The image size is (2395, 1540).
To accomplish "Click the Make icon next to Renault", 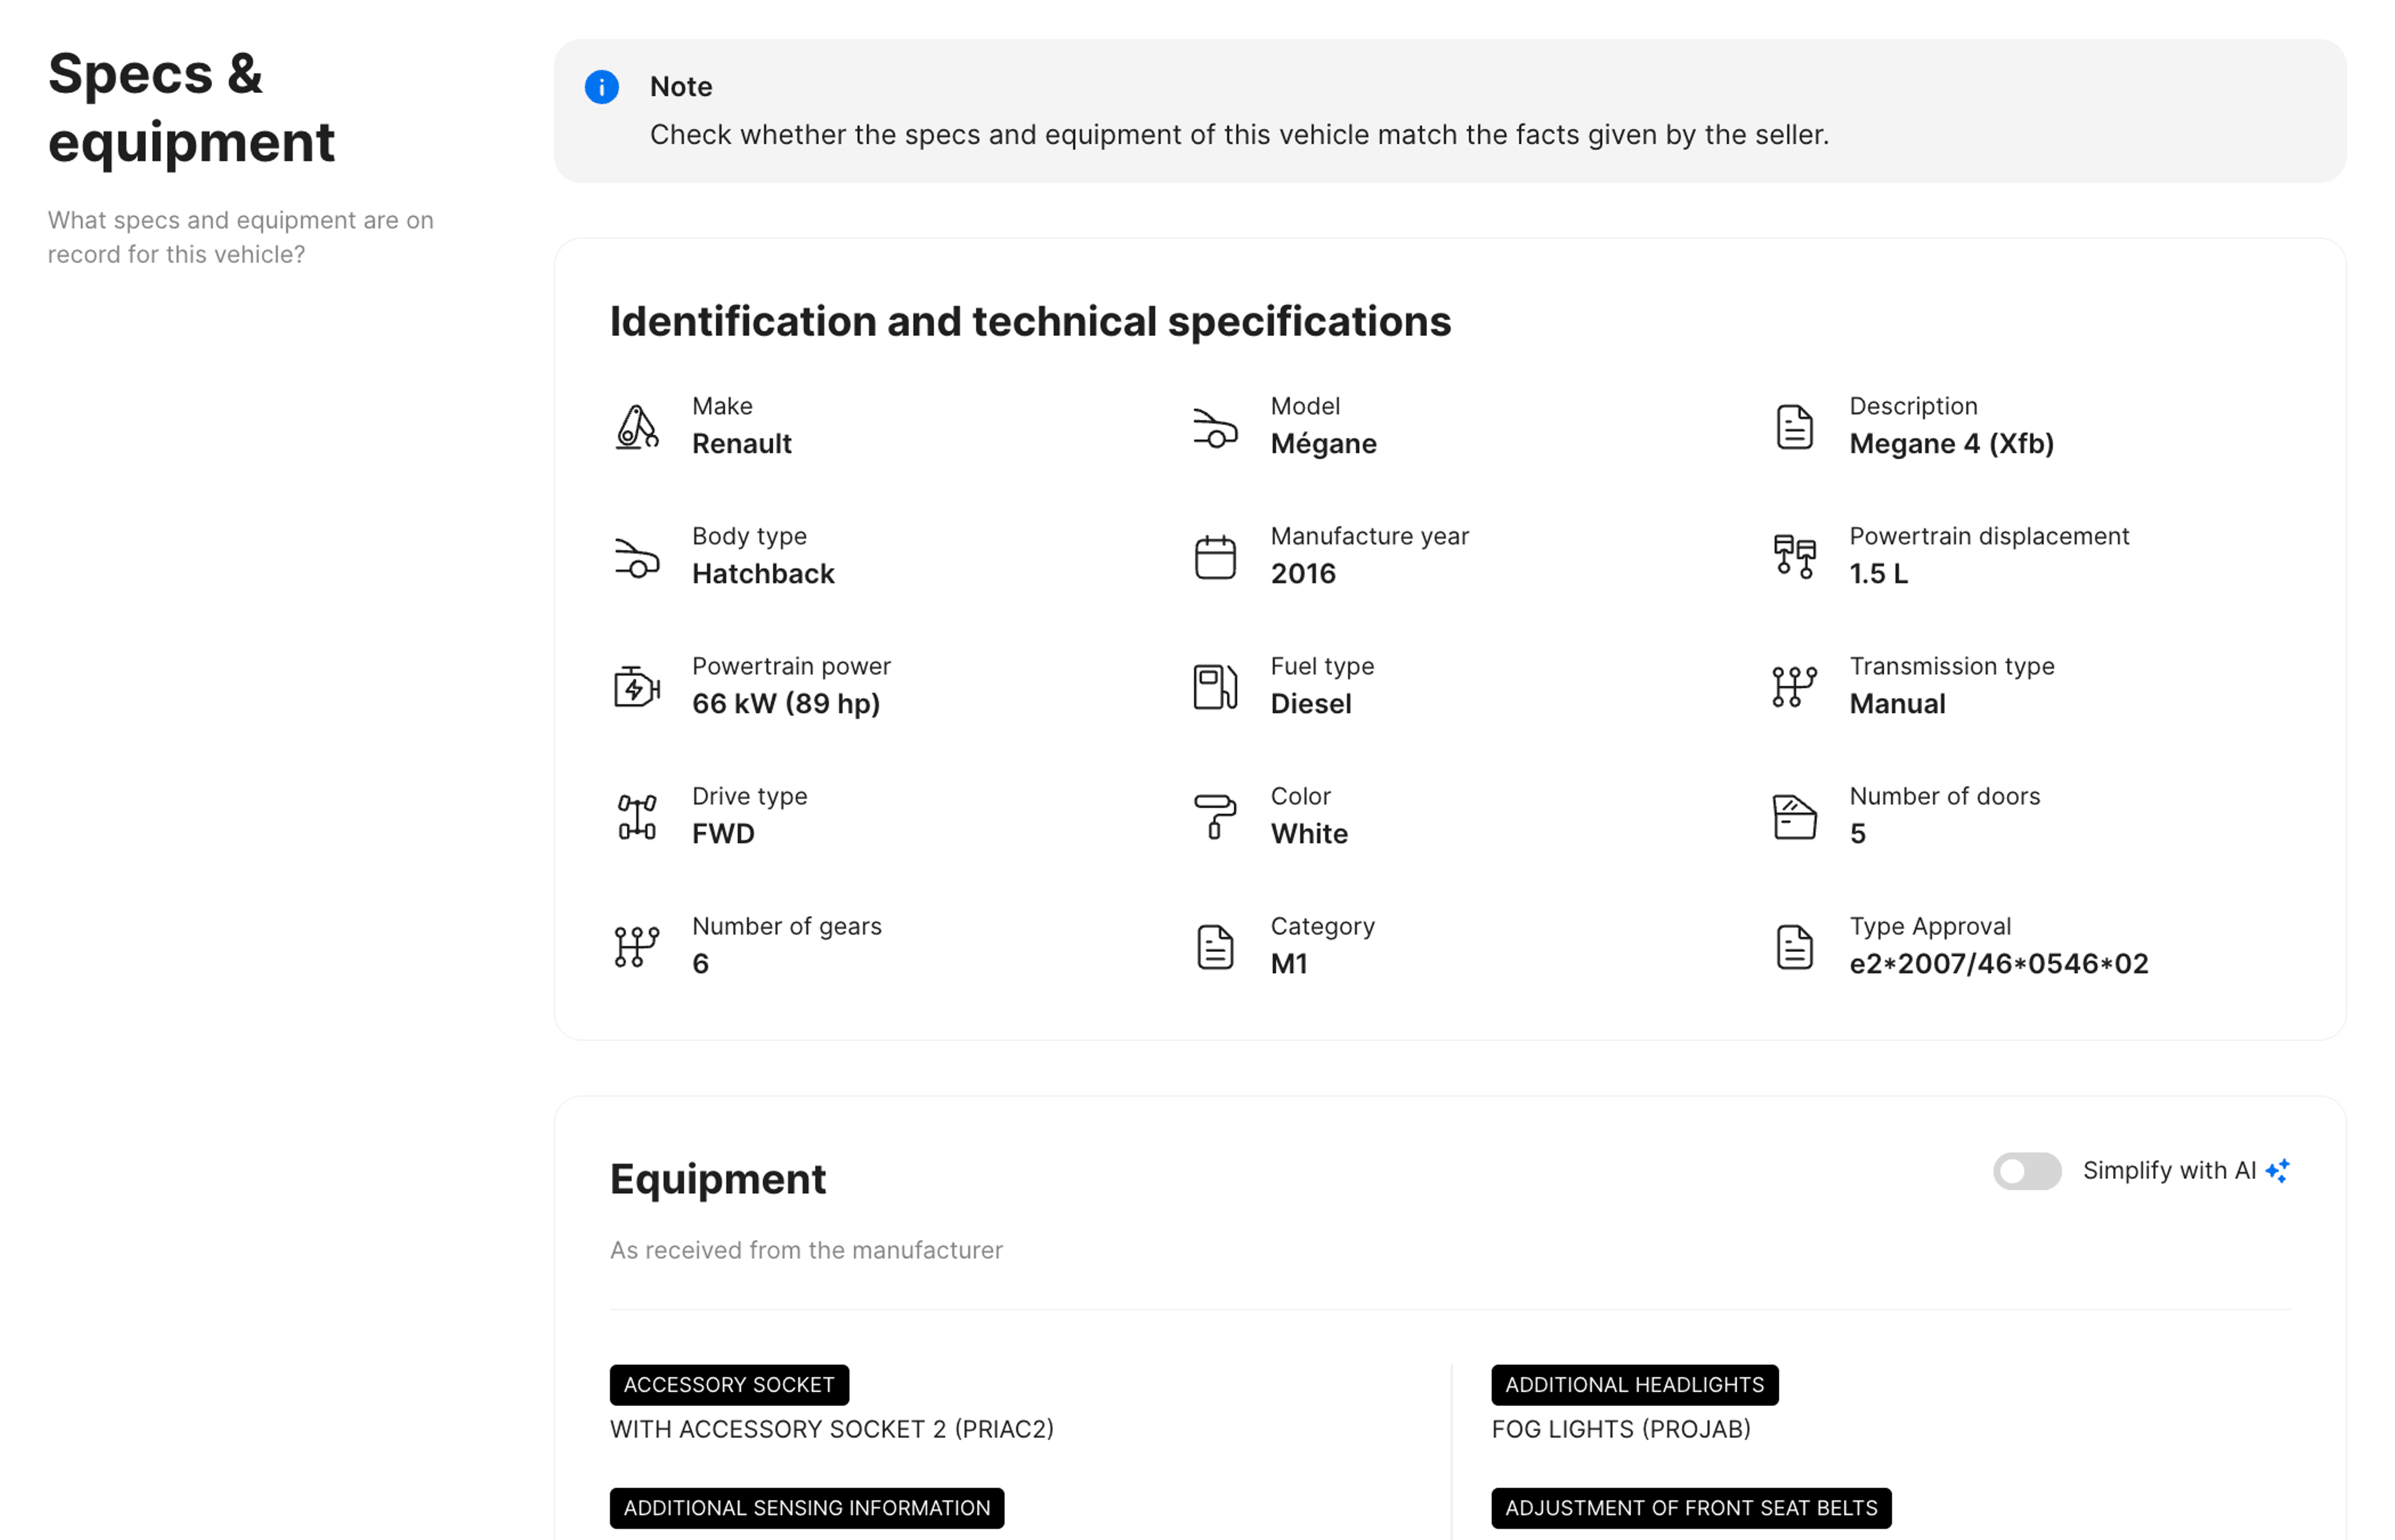I will pos(636,427).
